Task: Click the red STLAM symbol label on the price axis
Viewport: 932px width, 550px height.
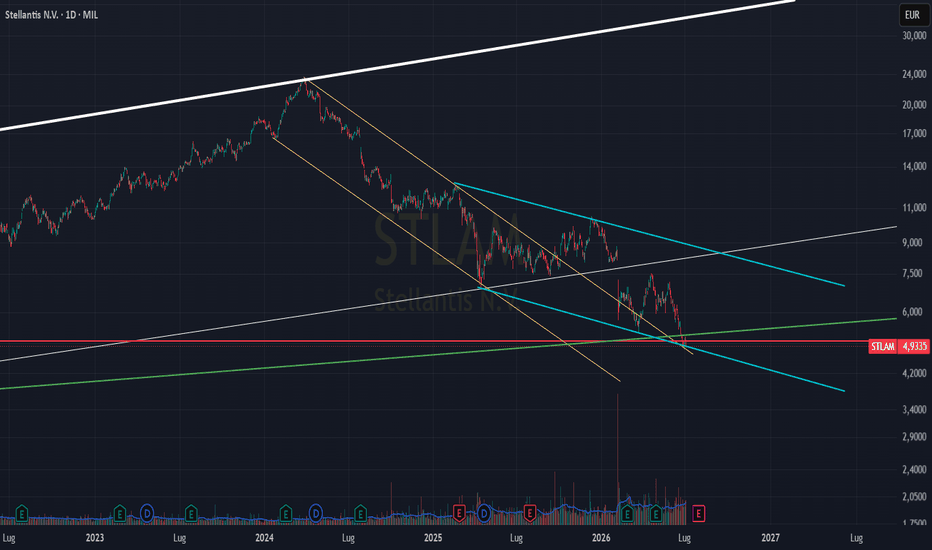Action: pyautogui.click(x=882, y=346)
